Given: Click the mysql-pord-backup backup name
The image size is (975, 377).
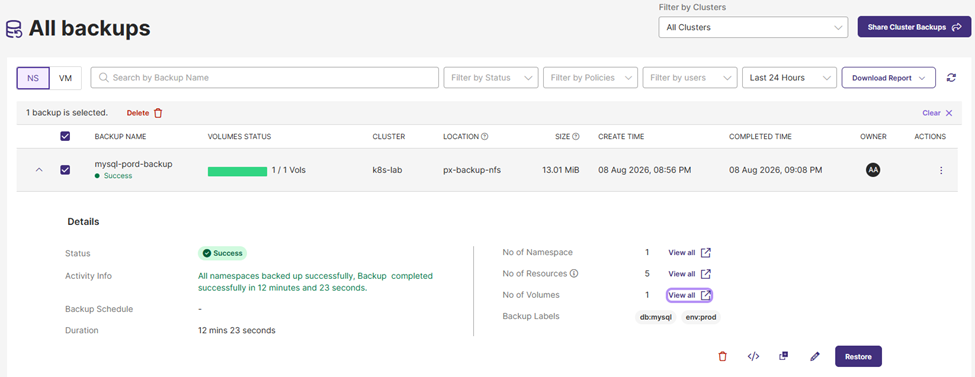Looking at the screenshot, I should tap(133, 164).
